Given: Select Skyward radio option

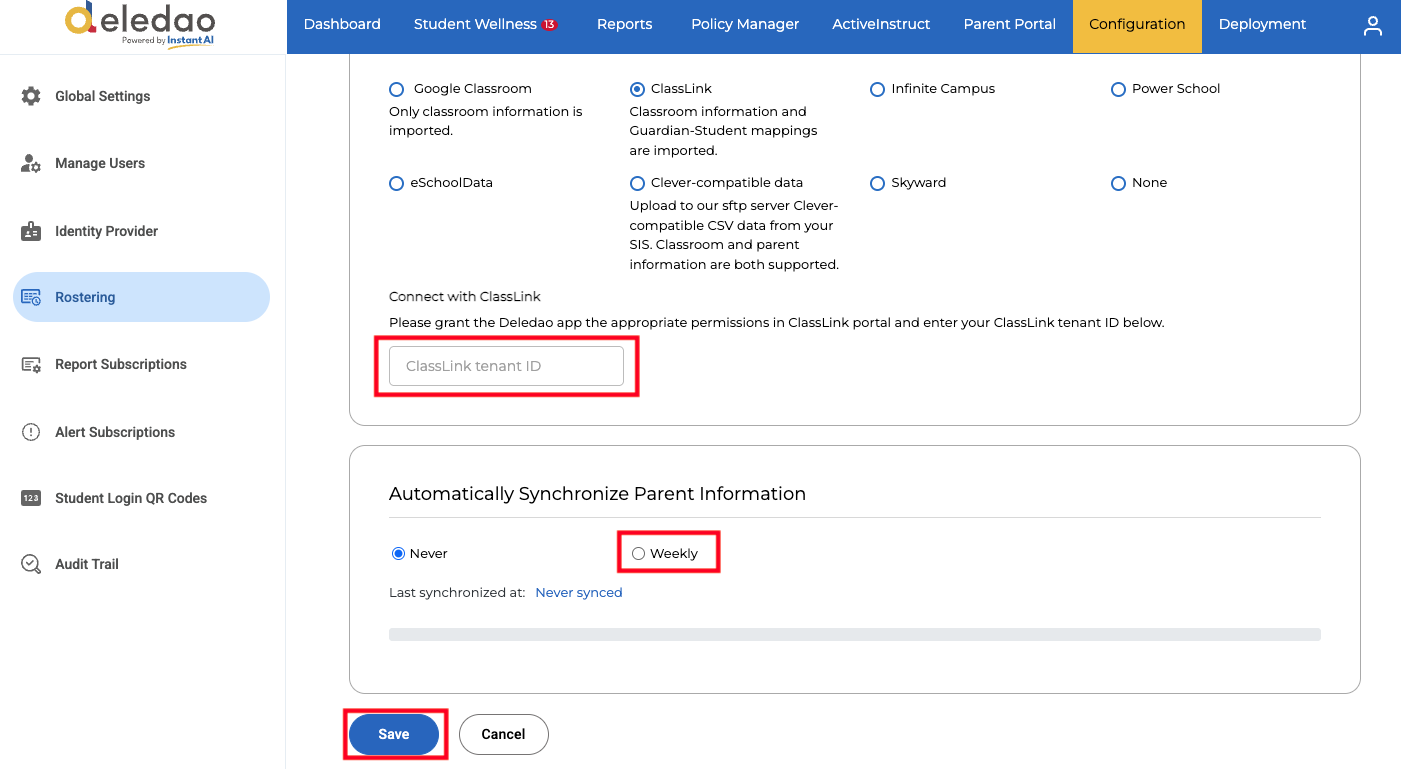Looking at the screenshot, I should 877,183.
